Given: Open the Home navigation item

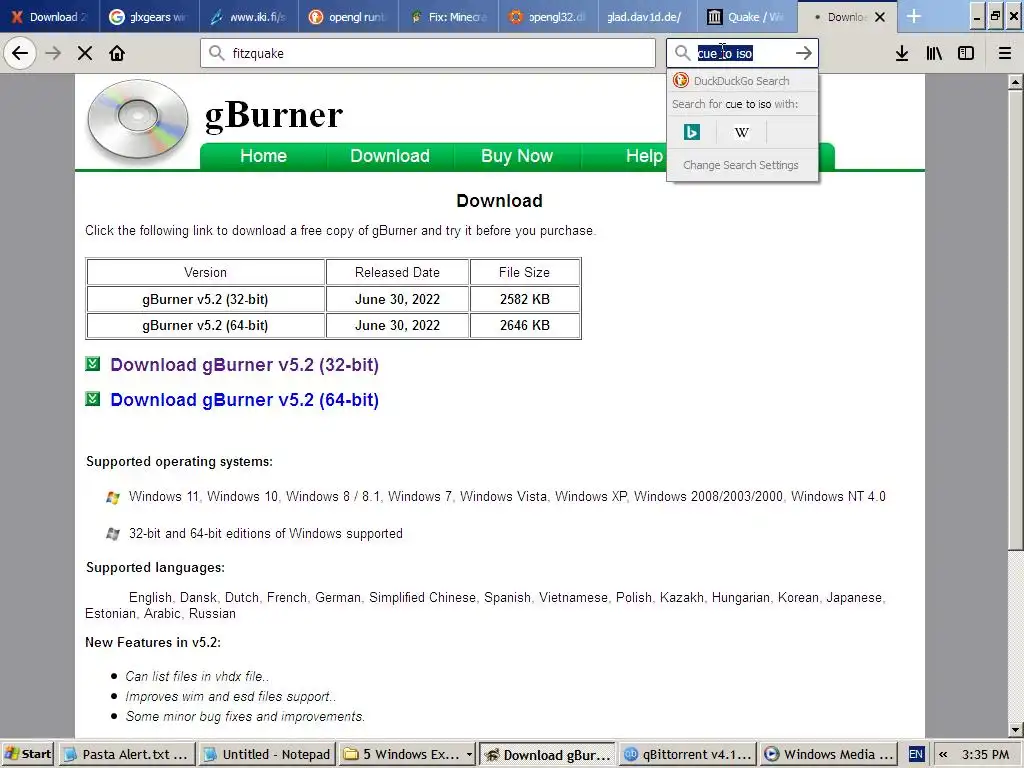Looking at the screenshot, I should (263, 156).
